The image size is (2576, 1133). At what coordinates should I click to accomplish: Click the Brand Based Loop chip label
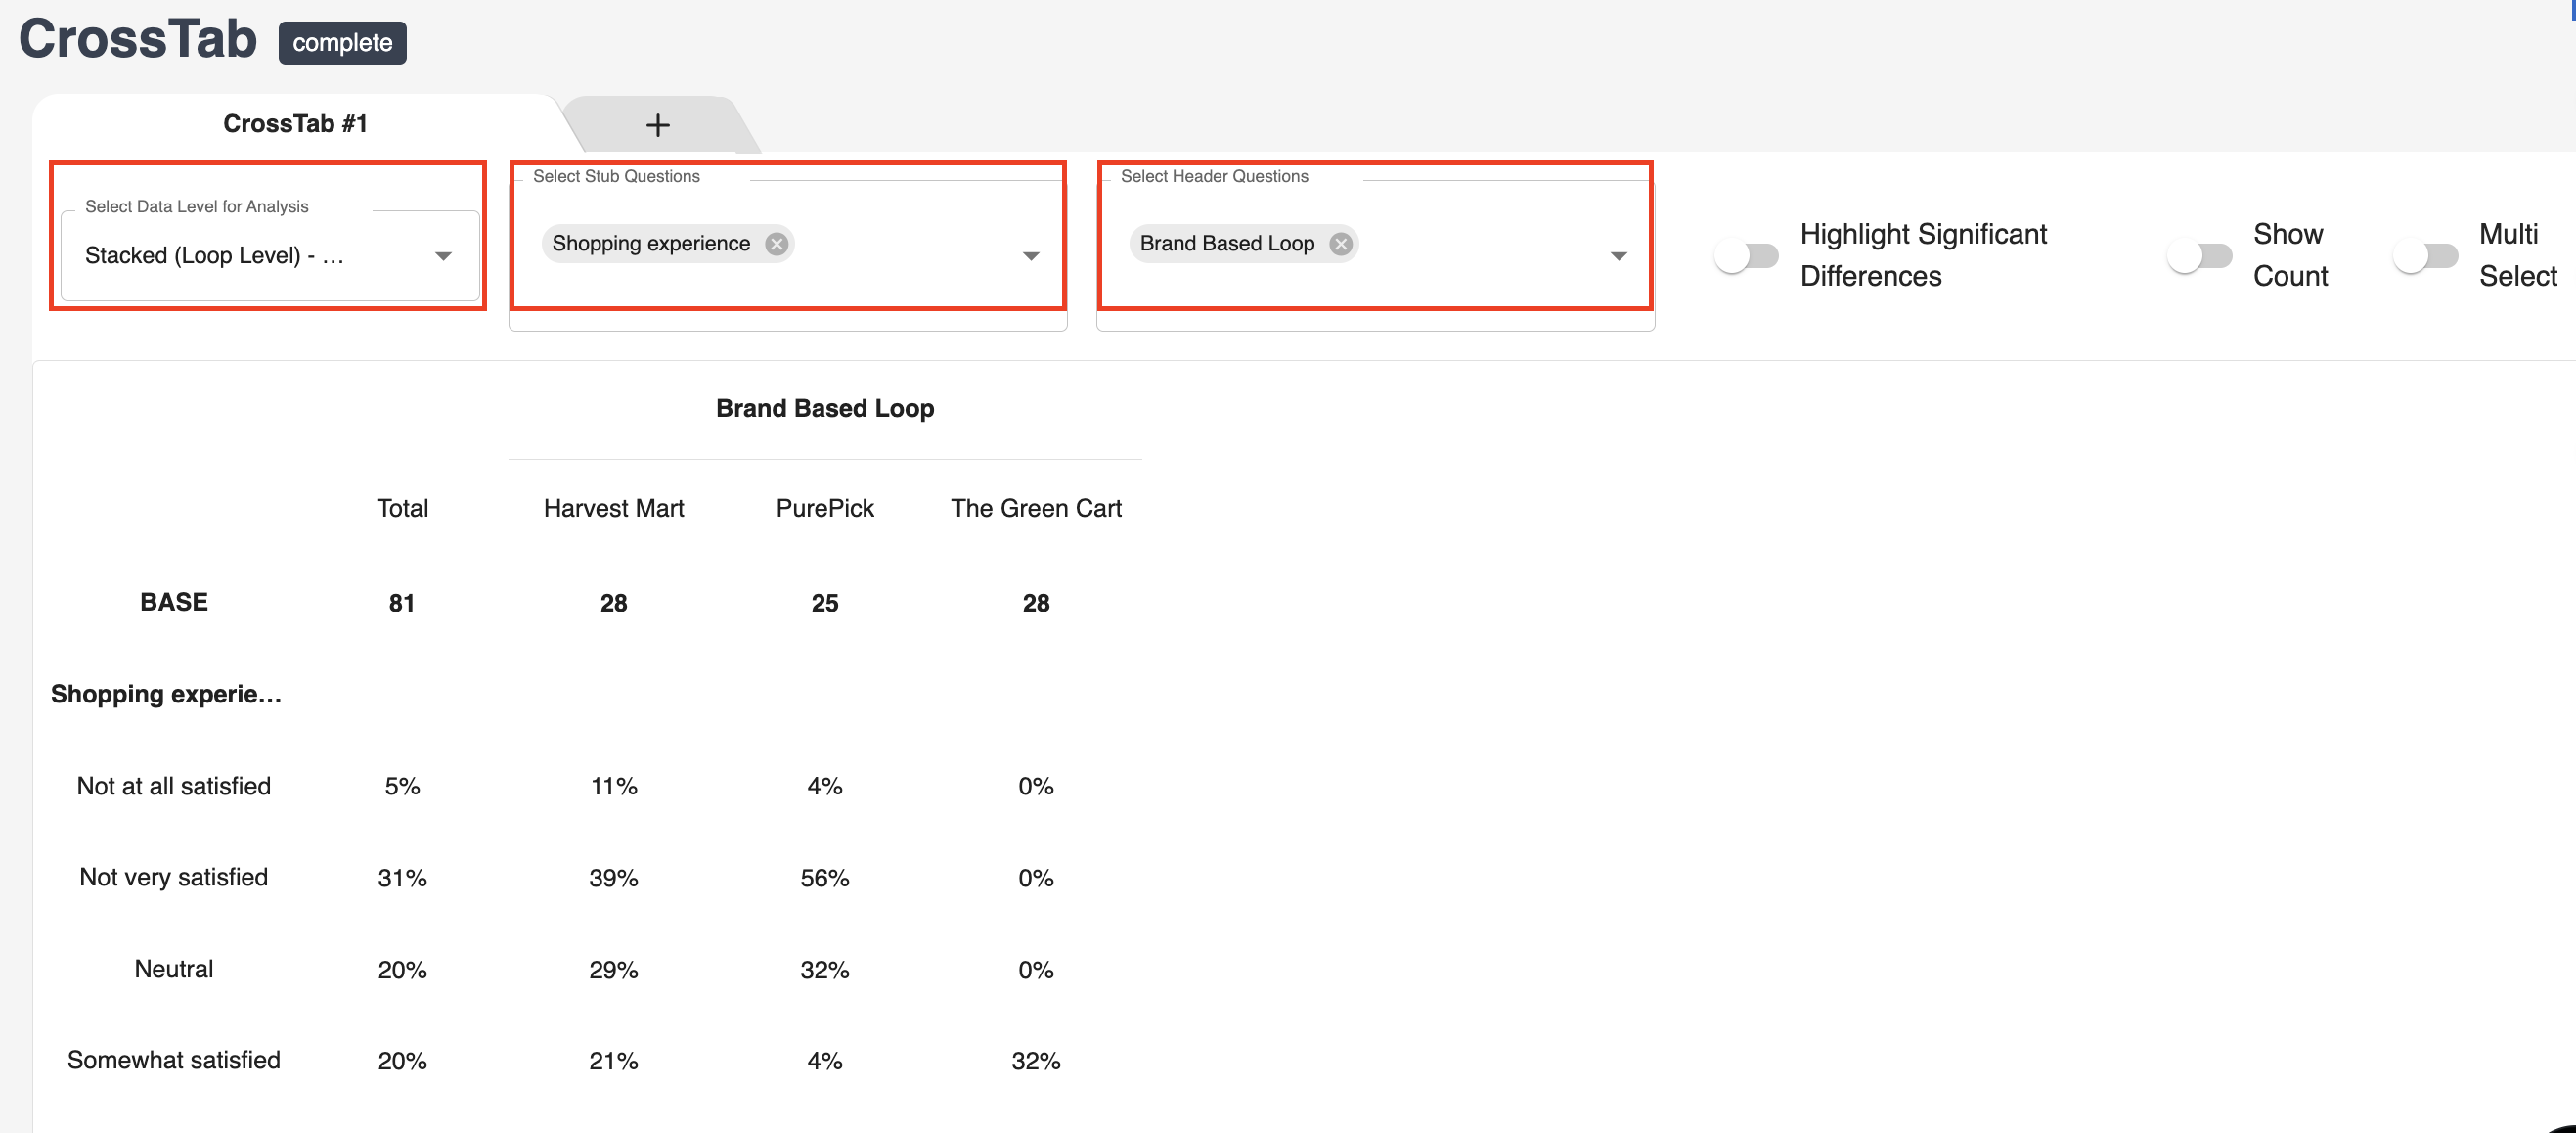click(1226, 244)
